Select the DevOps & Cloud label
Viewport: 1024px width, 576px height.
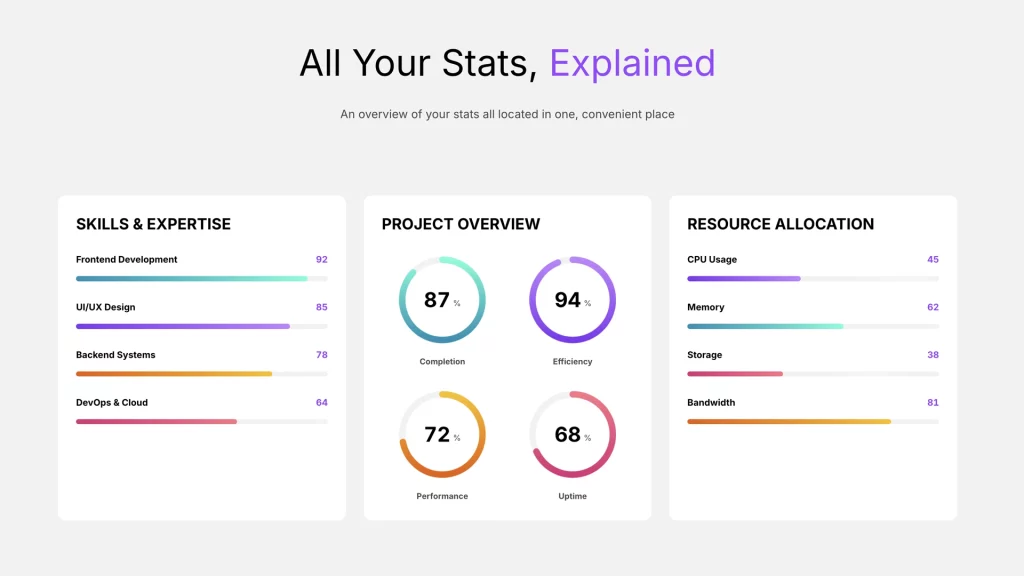(112, 402)
